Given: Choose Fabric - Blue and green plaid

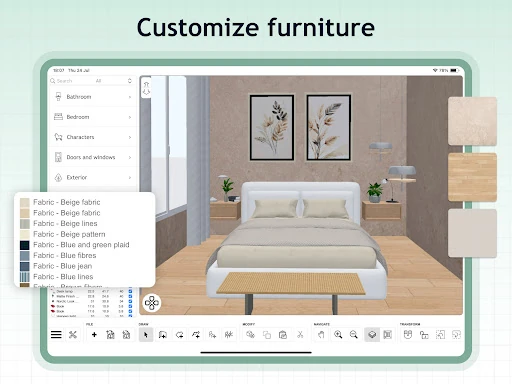Looking at the screenshot, I should [x=75, y=245].
